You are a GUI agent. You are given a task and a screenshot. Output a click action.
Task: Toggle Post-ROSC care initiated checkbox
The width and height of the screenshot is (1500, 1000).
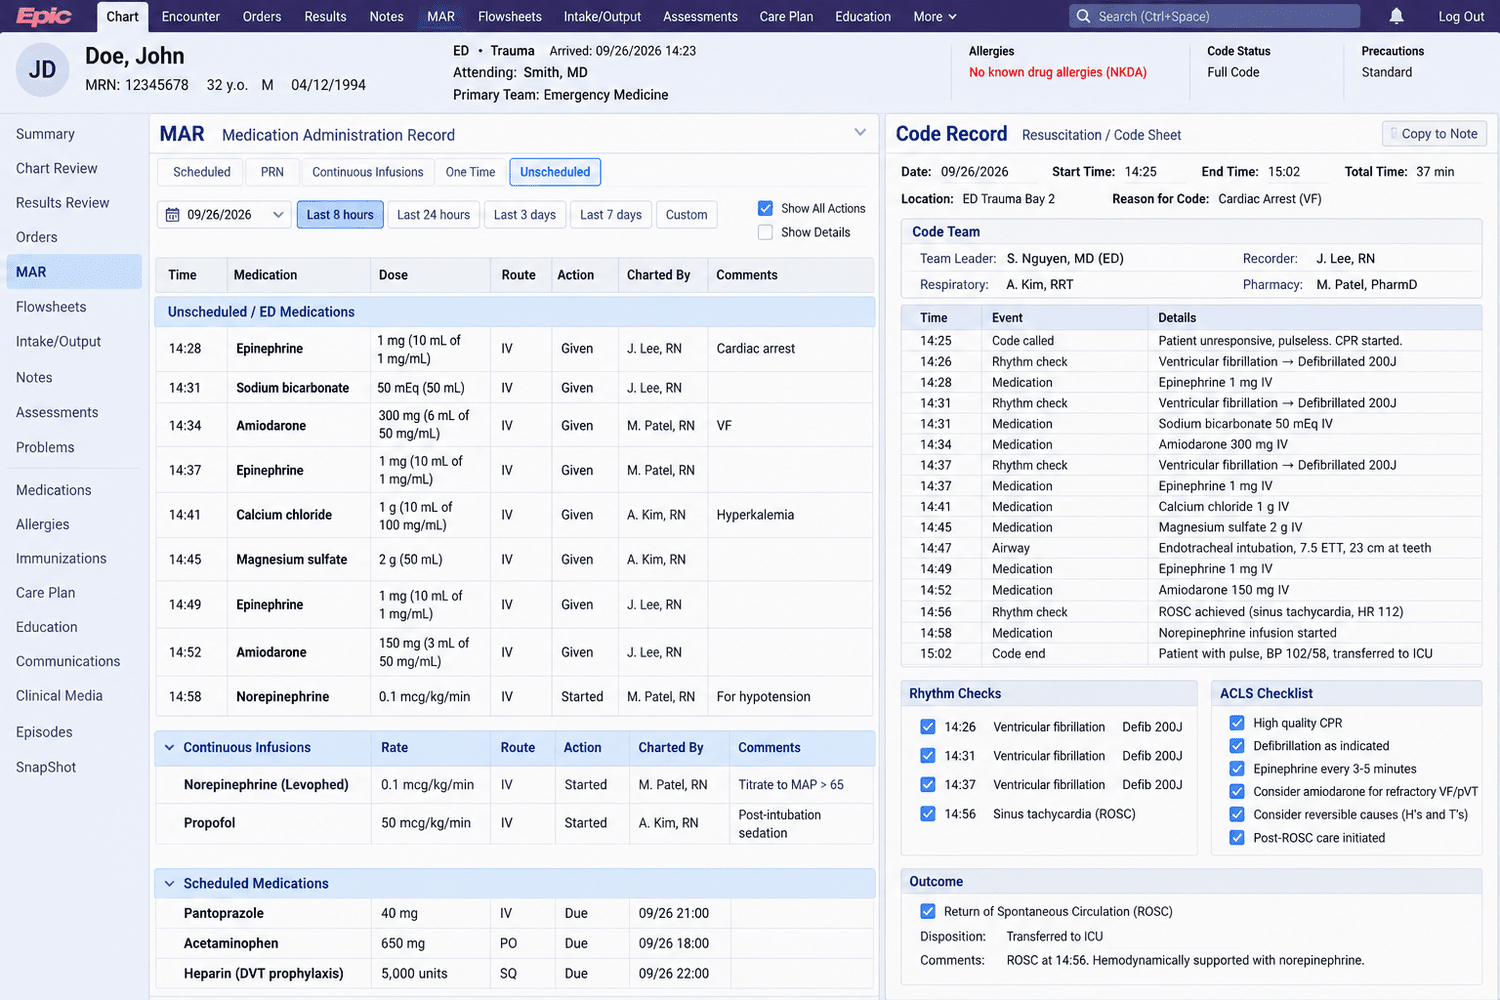pyautogui.click(x=1237, y=838)
